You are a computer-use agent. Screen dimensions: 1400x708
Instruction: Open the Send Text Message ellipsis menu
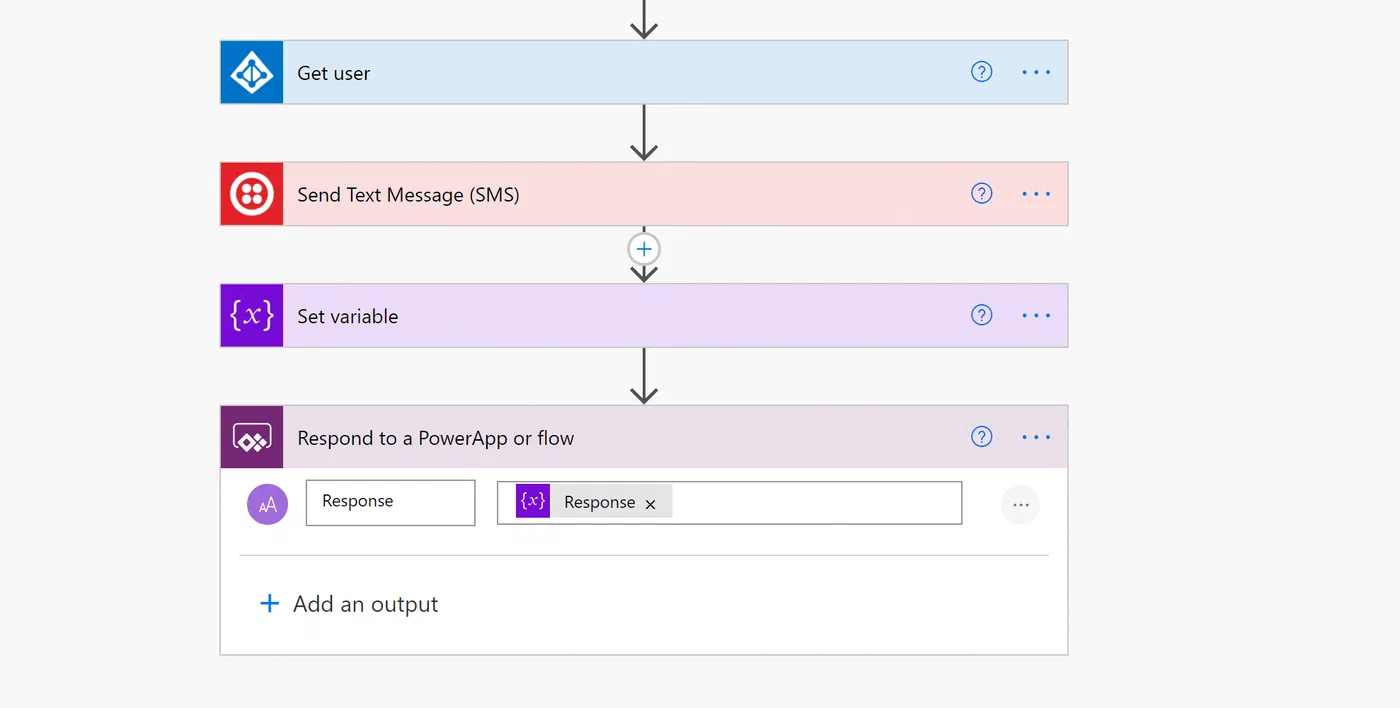click(x=1036, y=194)
